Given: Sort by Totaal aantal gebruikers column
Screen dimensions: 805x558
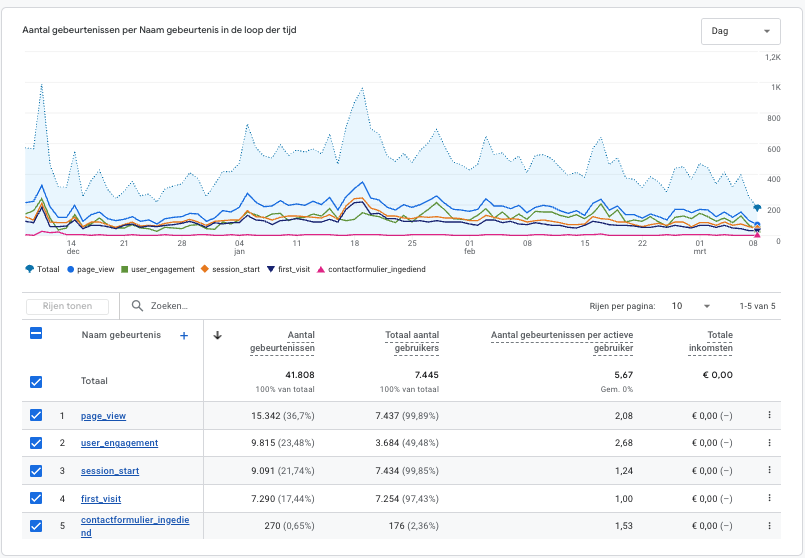Looking at the screenshot, I should click(411, 341).
